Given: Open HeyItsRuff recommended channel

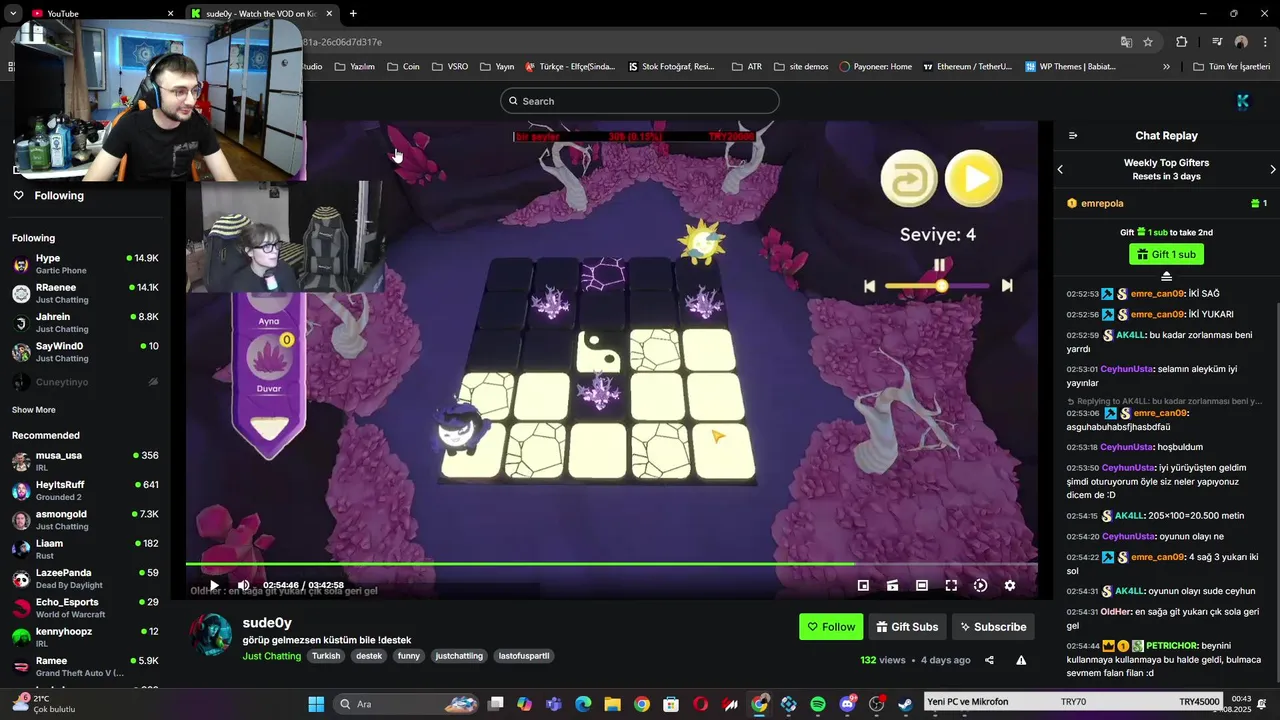Looking at the screenshot, I should coord(85,490).
